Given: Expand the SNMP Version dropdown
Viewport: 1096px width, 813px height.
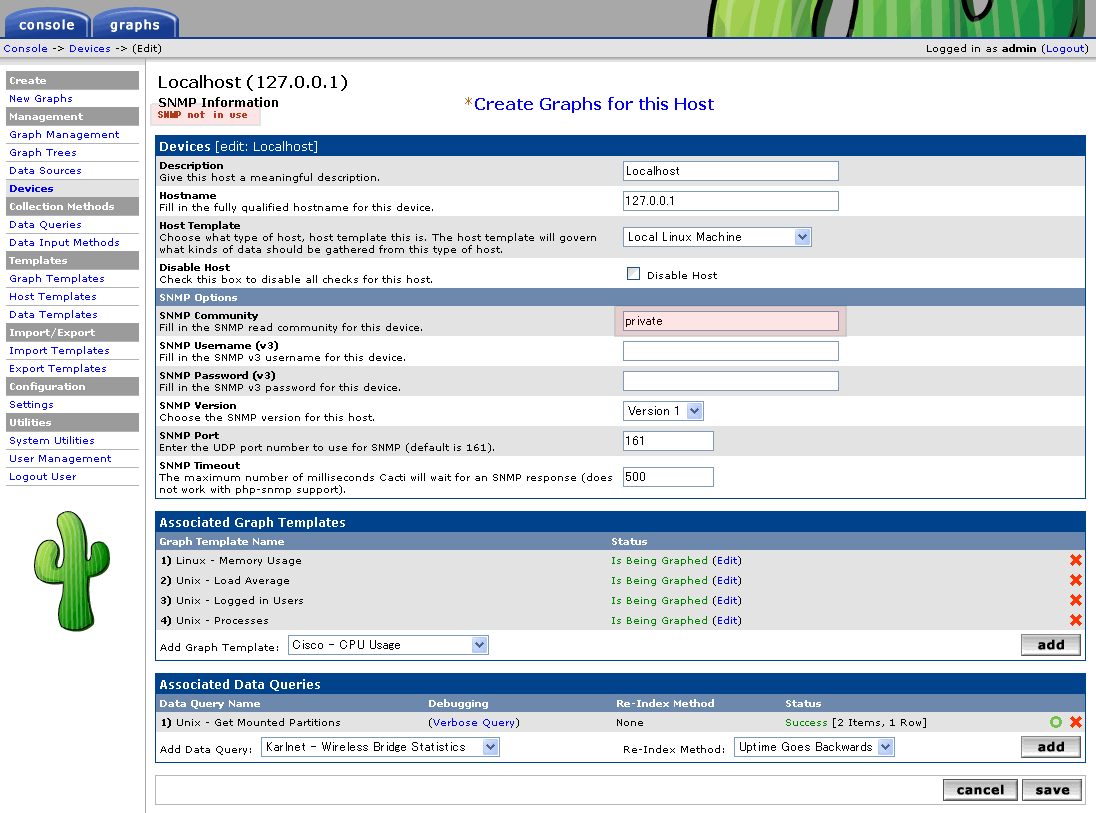Looking at the screenshot, I should click(x=663, y=411).
